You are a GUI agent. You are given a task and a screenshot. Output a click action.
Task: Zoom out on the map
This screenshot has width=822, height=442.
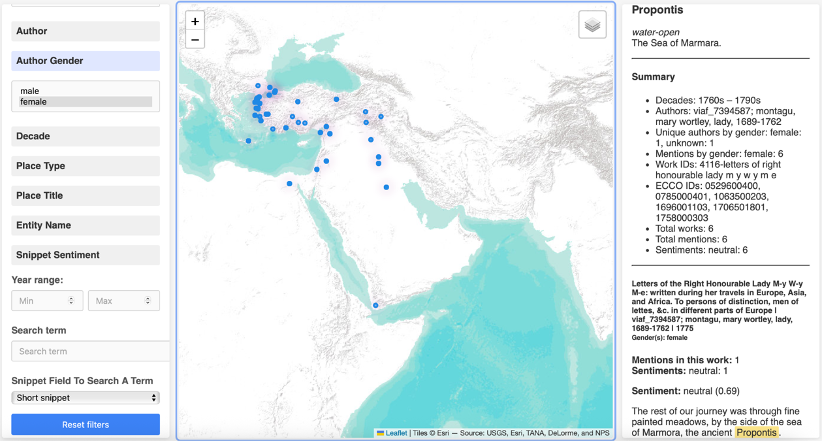coord(195,40)
